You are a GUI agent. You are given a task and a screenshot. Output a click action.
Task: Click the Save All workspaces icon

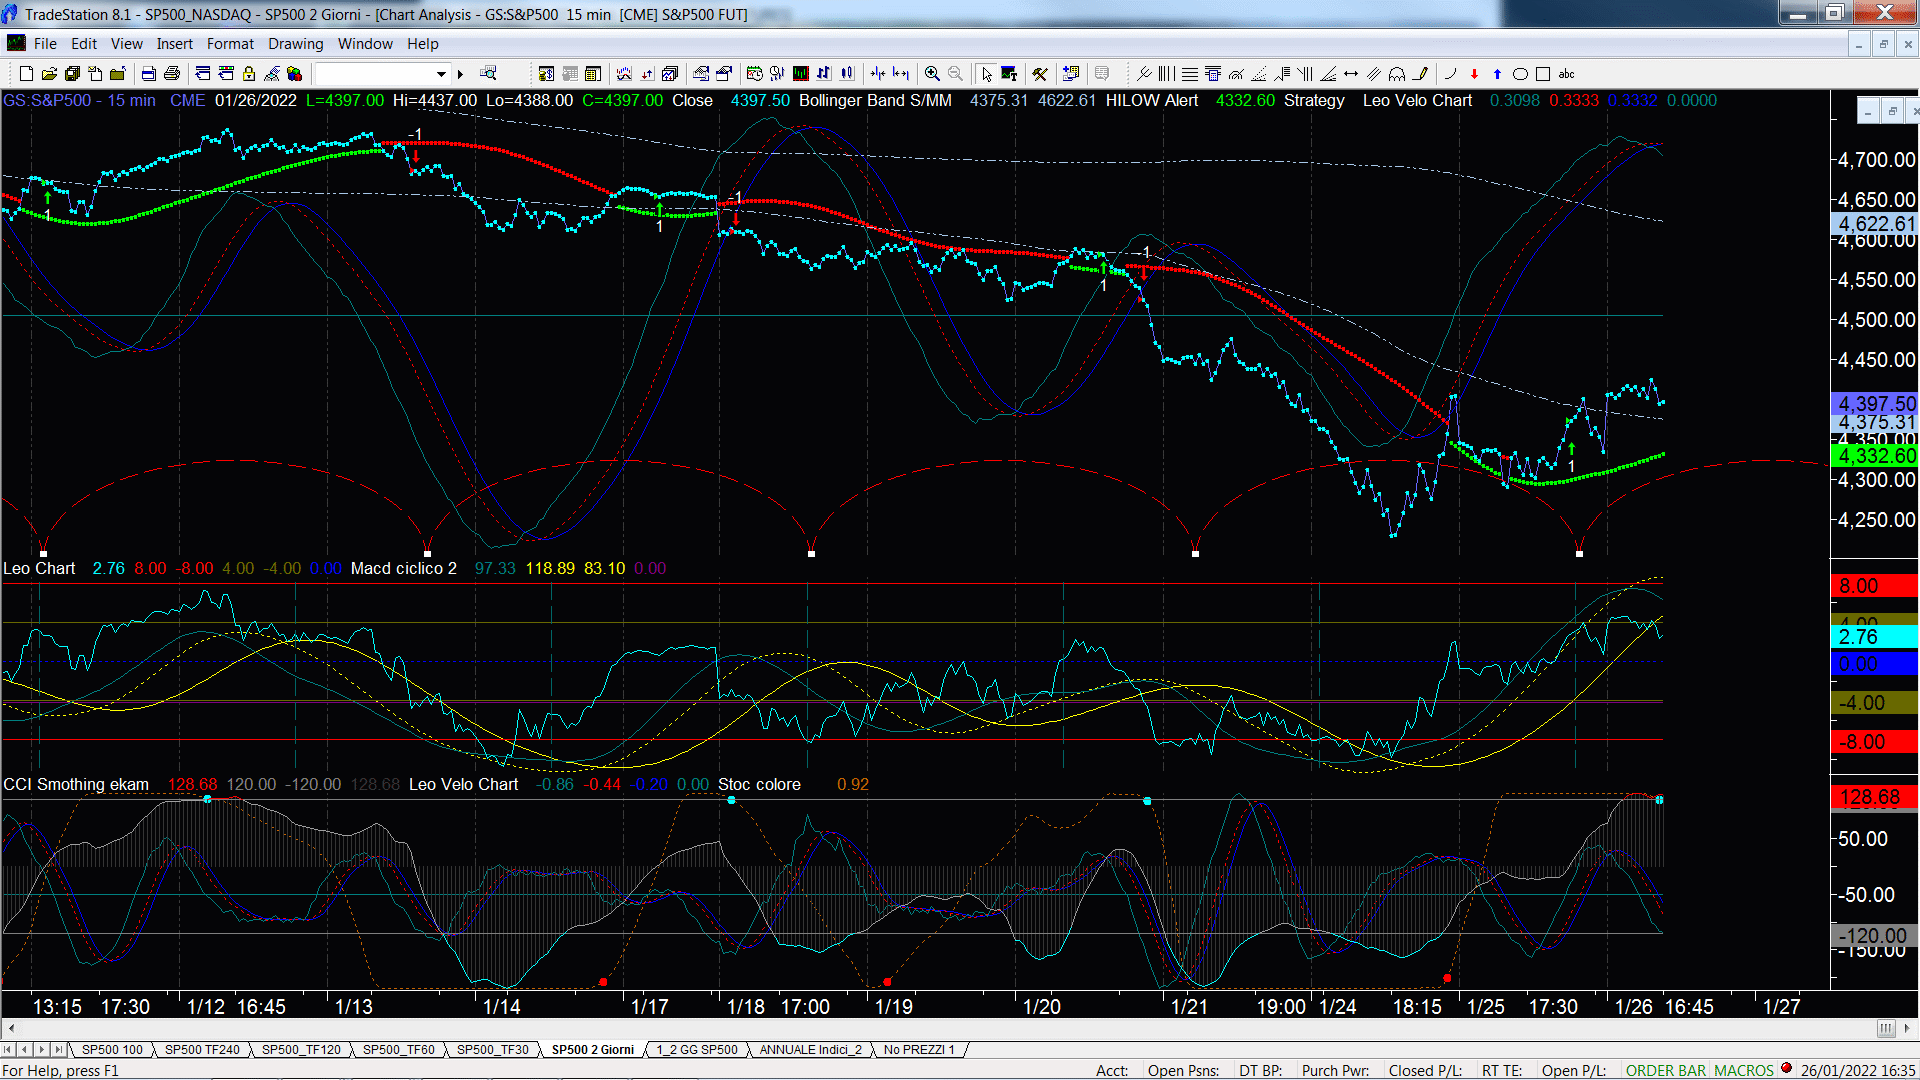click(x=72, y=73)
